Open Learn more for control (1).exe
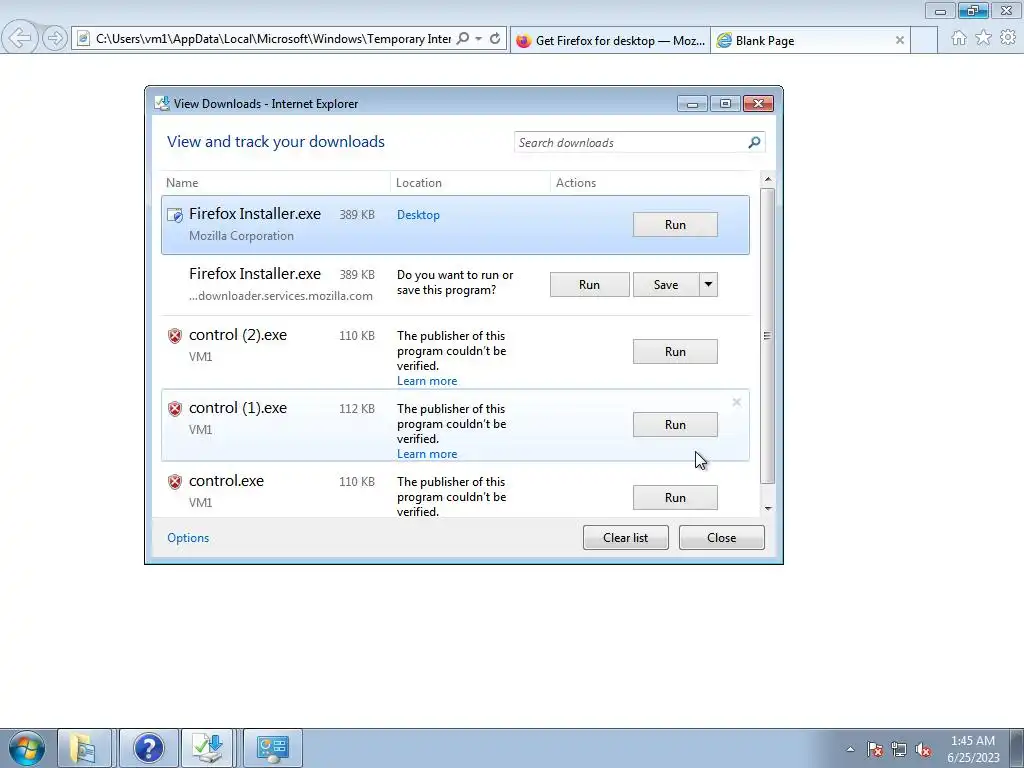The image size is (1024, 768). pos(426,454)
